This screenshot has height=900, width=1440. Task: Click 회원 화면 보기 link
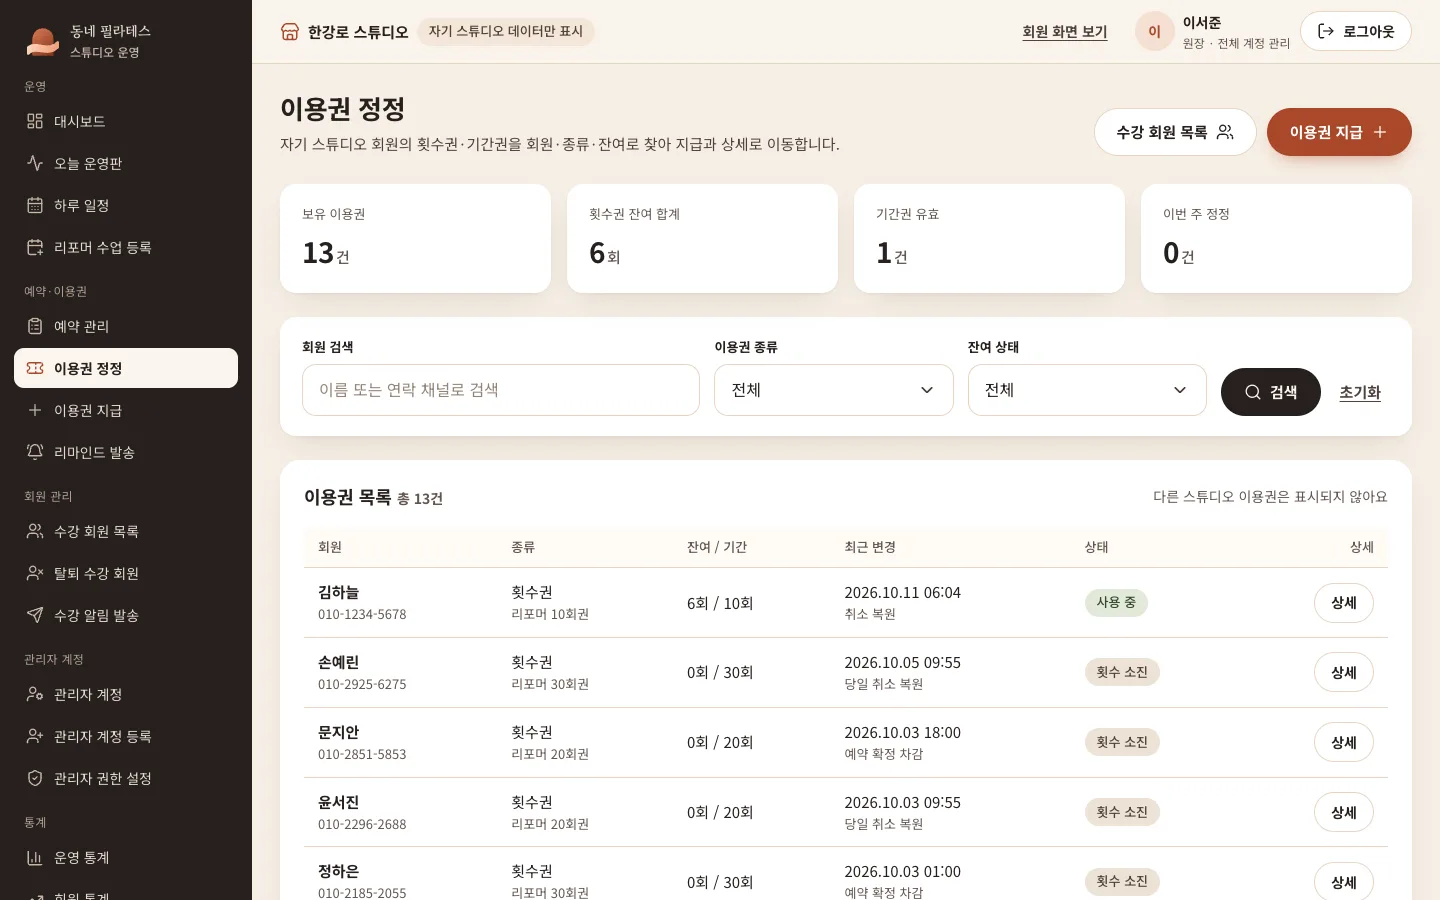coord(1065,32)
